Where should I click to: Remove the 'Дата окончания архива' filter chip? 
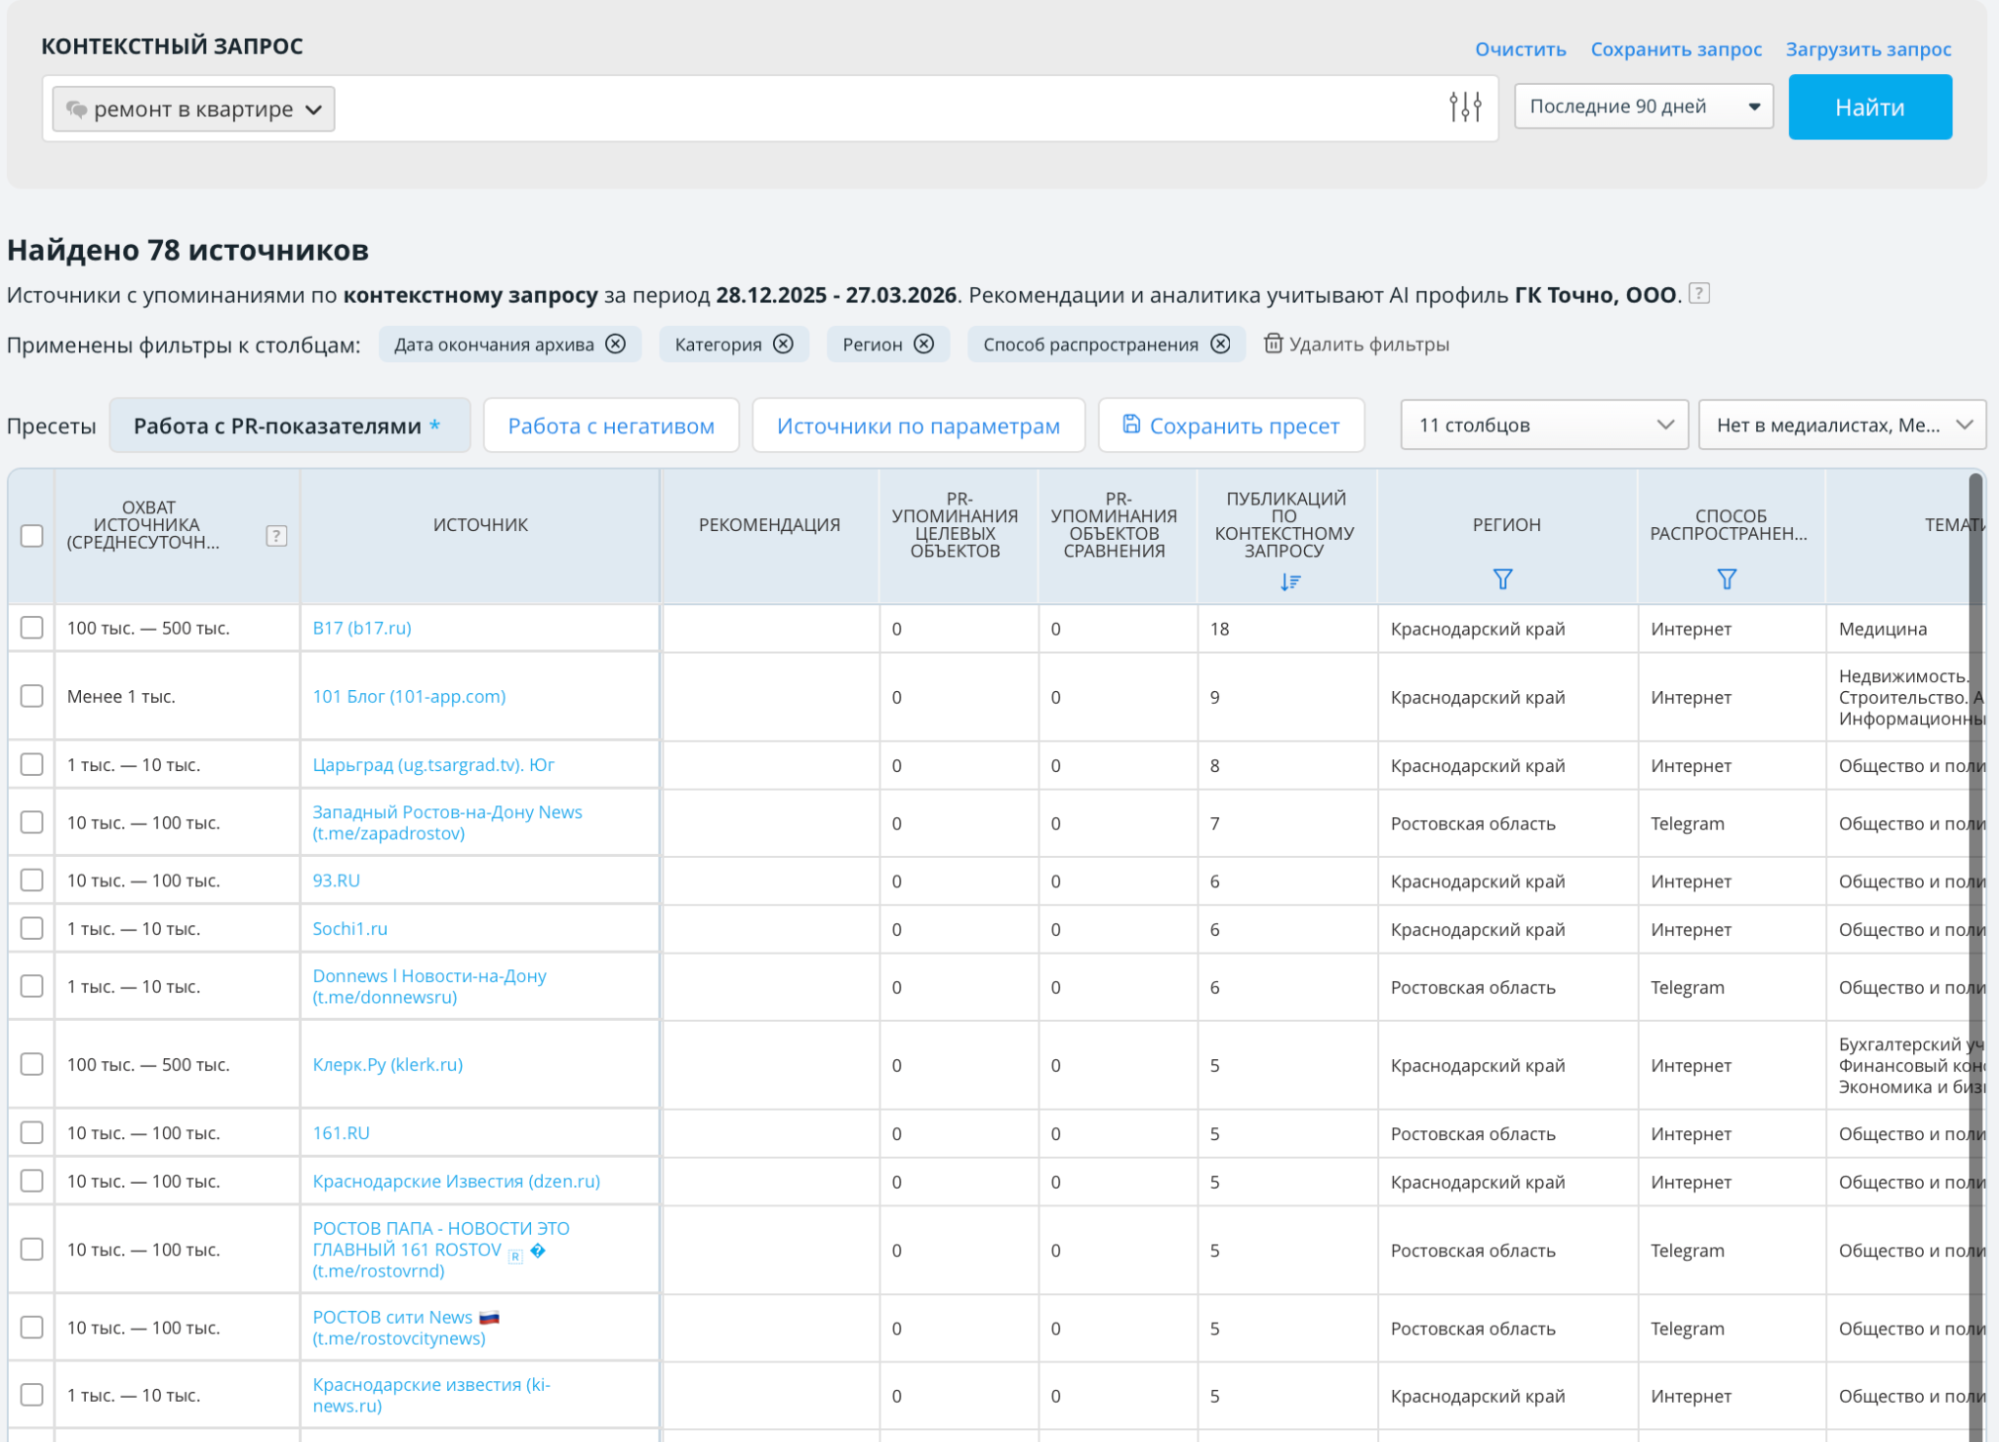[x=616, y=344]
